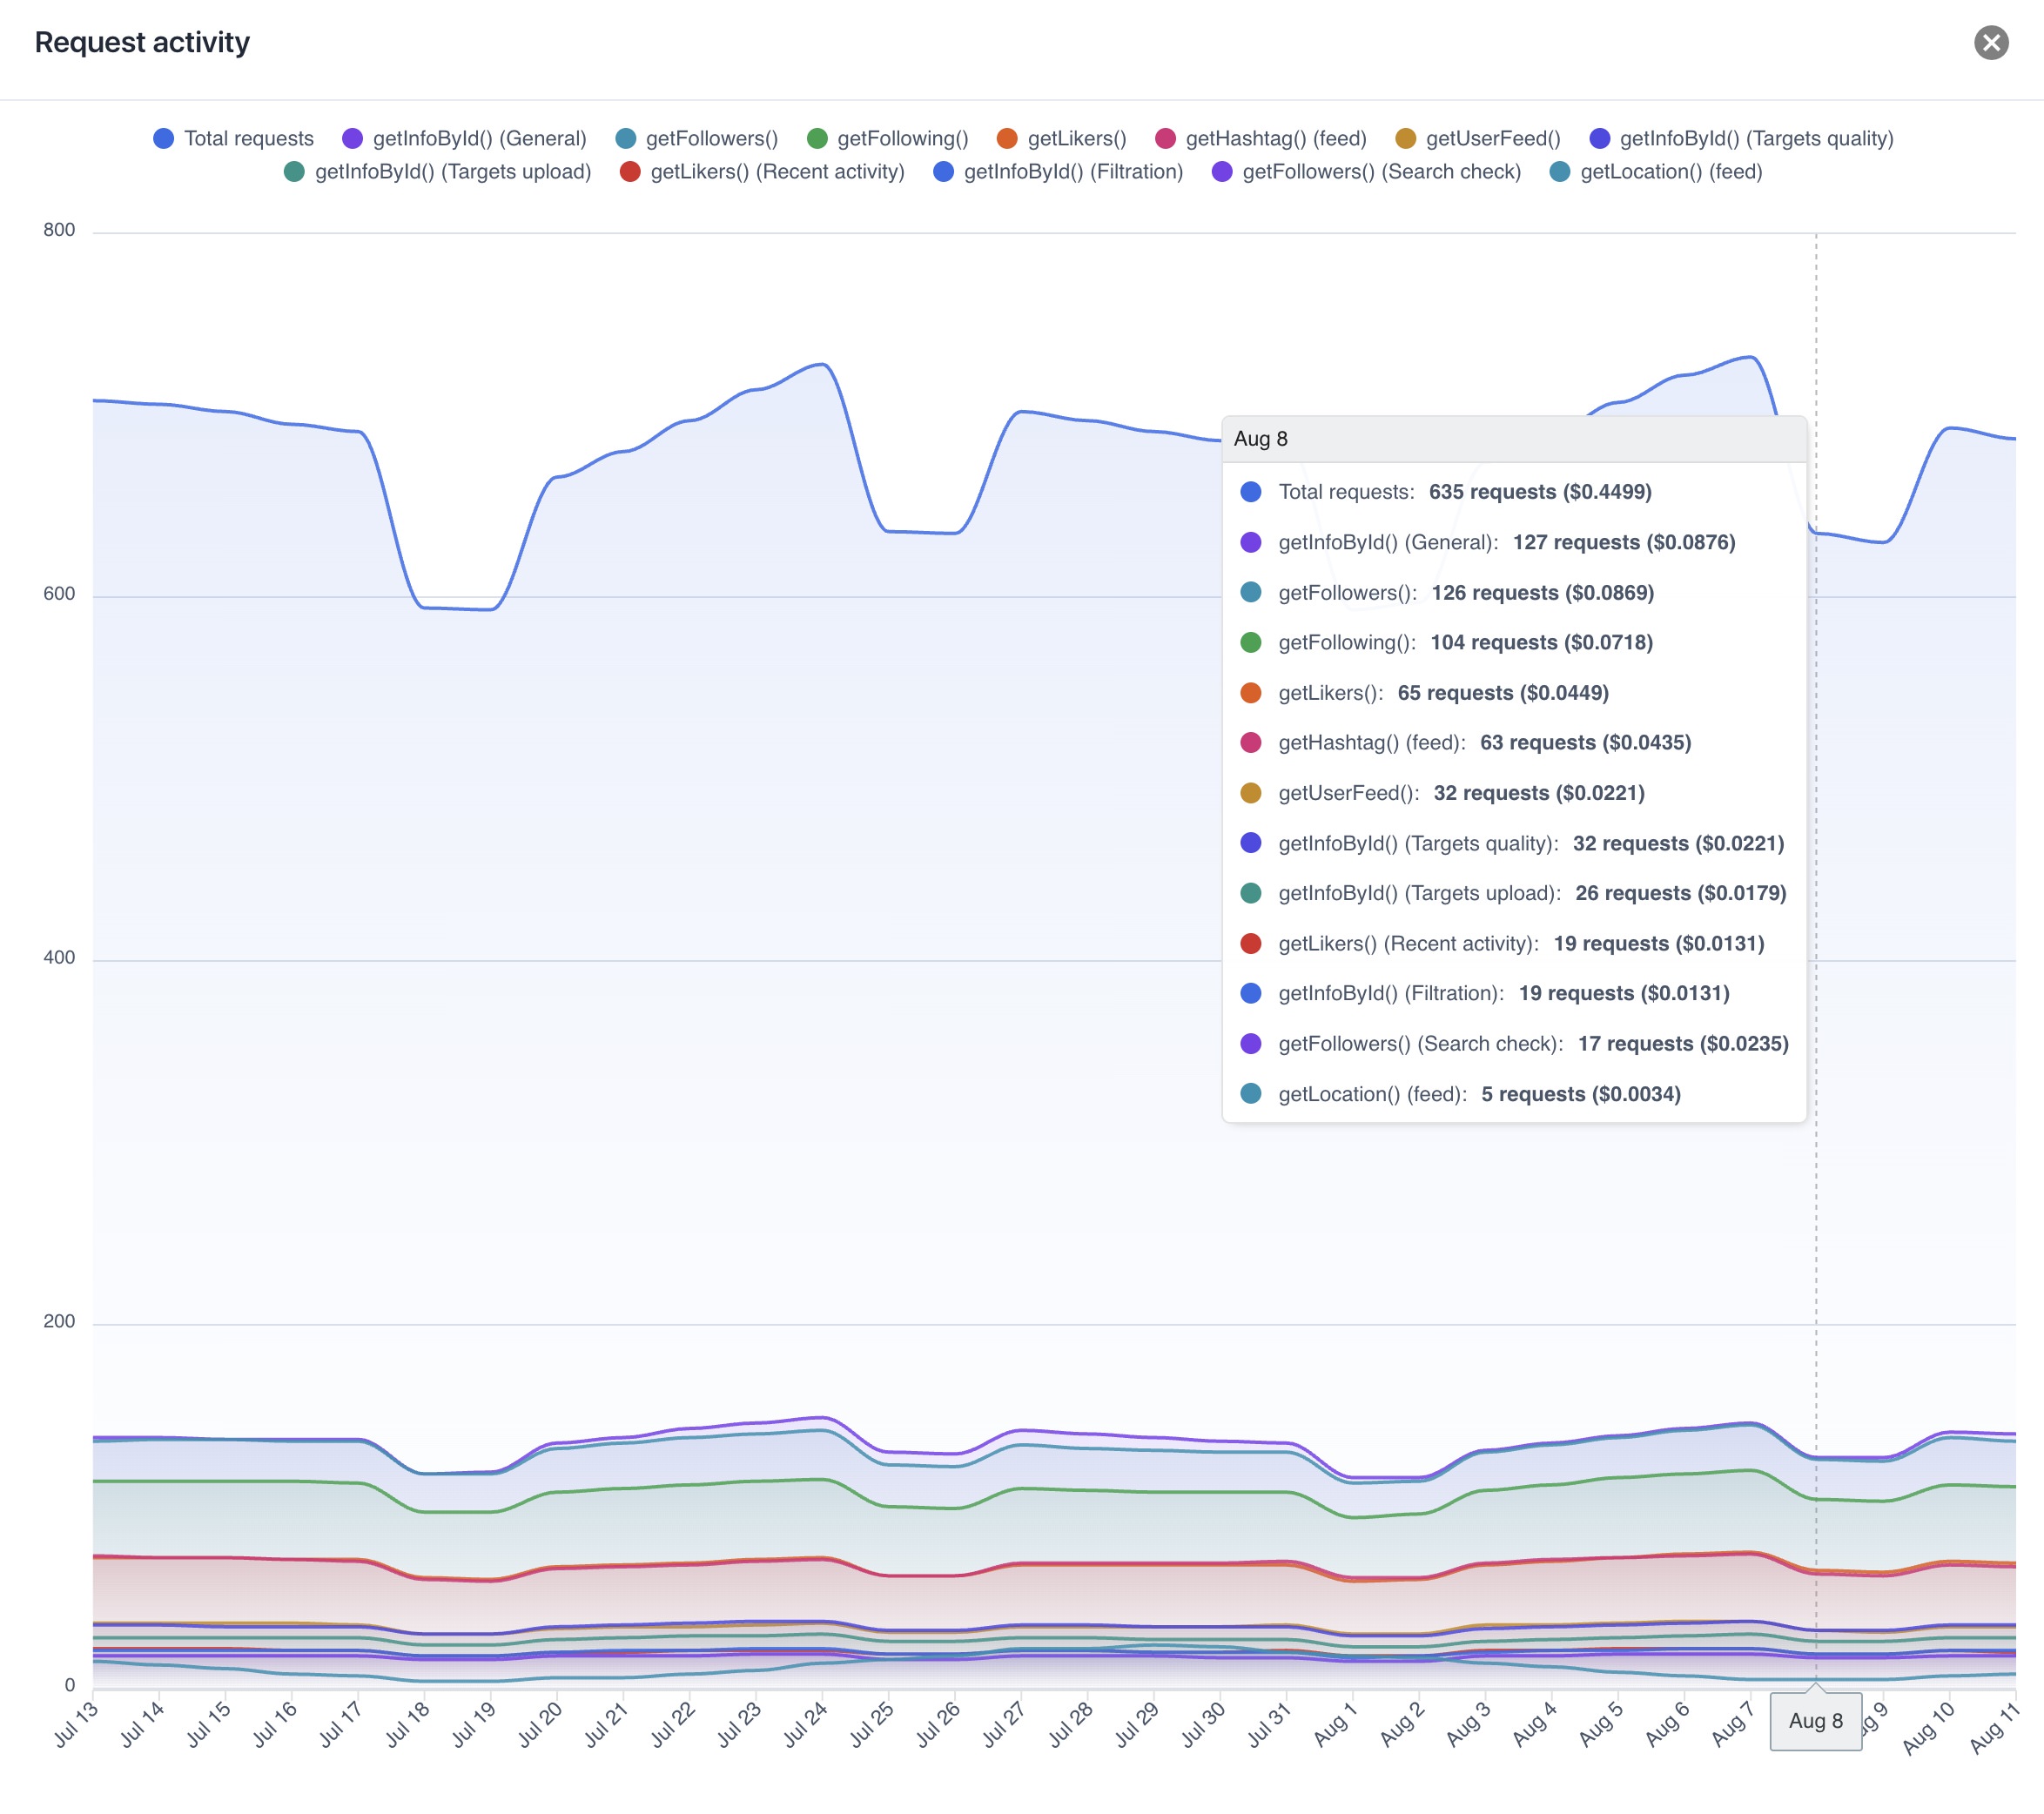This screenshot has width=2044, height=1814.
Task: Toggle getUserFeed() legend entry
Action: tap(1477, 138)
